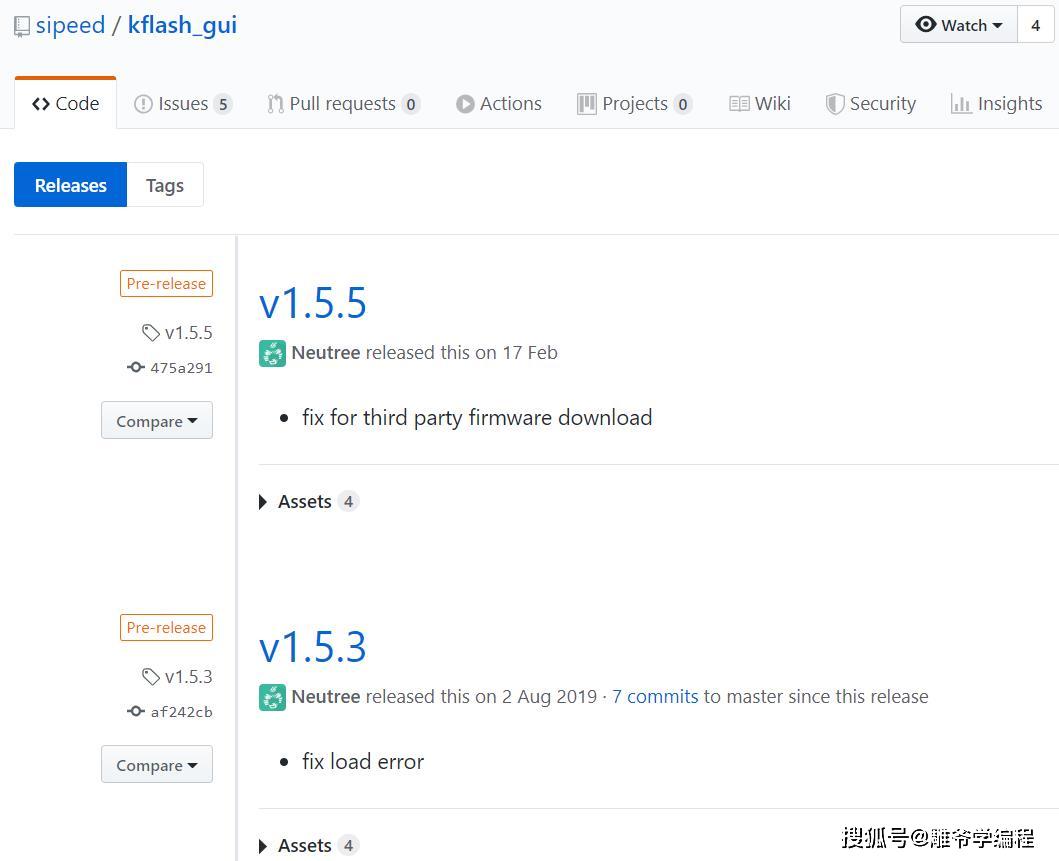Click the Security shield icon

coord(834,103)
